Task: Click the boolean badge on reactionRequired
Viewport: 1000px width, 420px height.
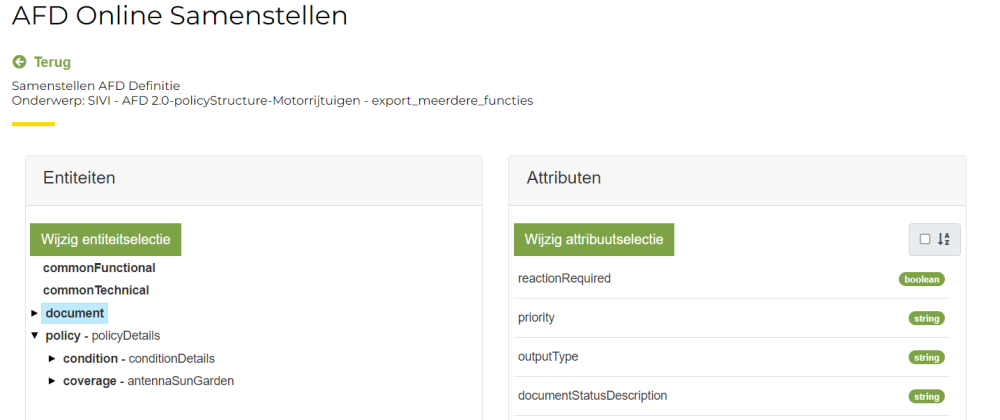Action: tap(921, 279)
